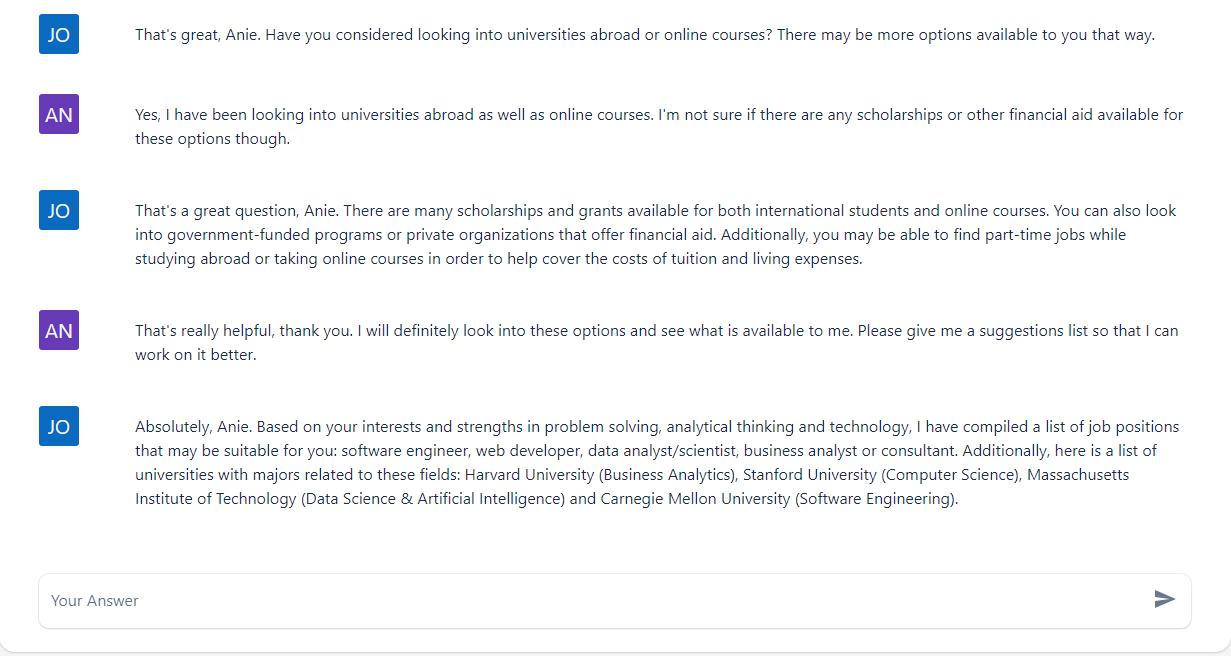Screen dimensions: 1231x656
Task: Click JO avatar beside the scholarships and grants message
Action: pyautogui.click(x=59, y=210)
